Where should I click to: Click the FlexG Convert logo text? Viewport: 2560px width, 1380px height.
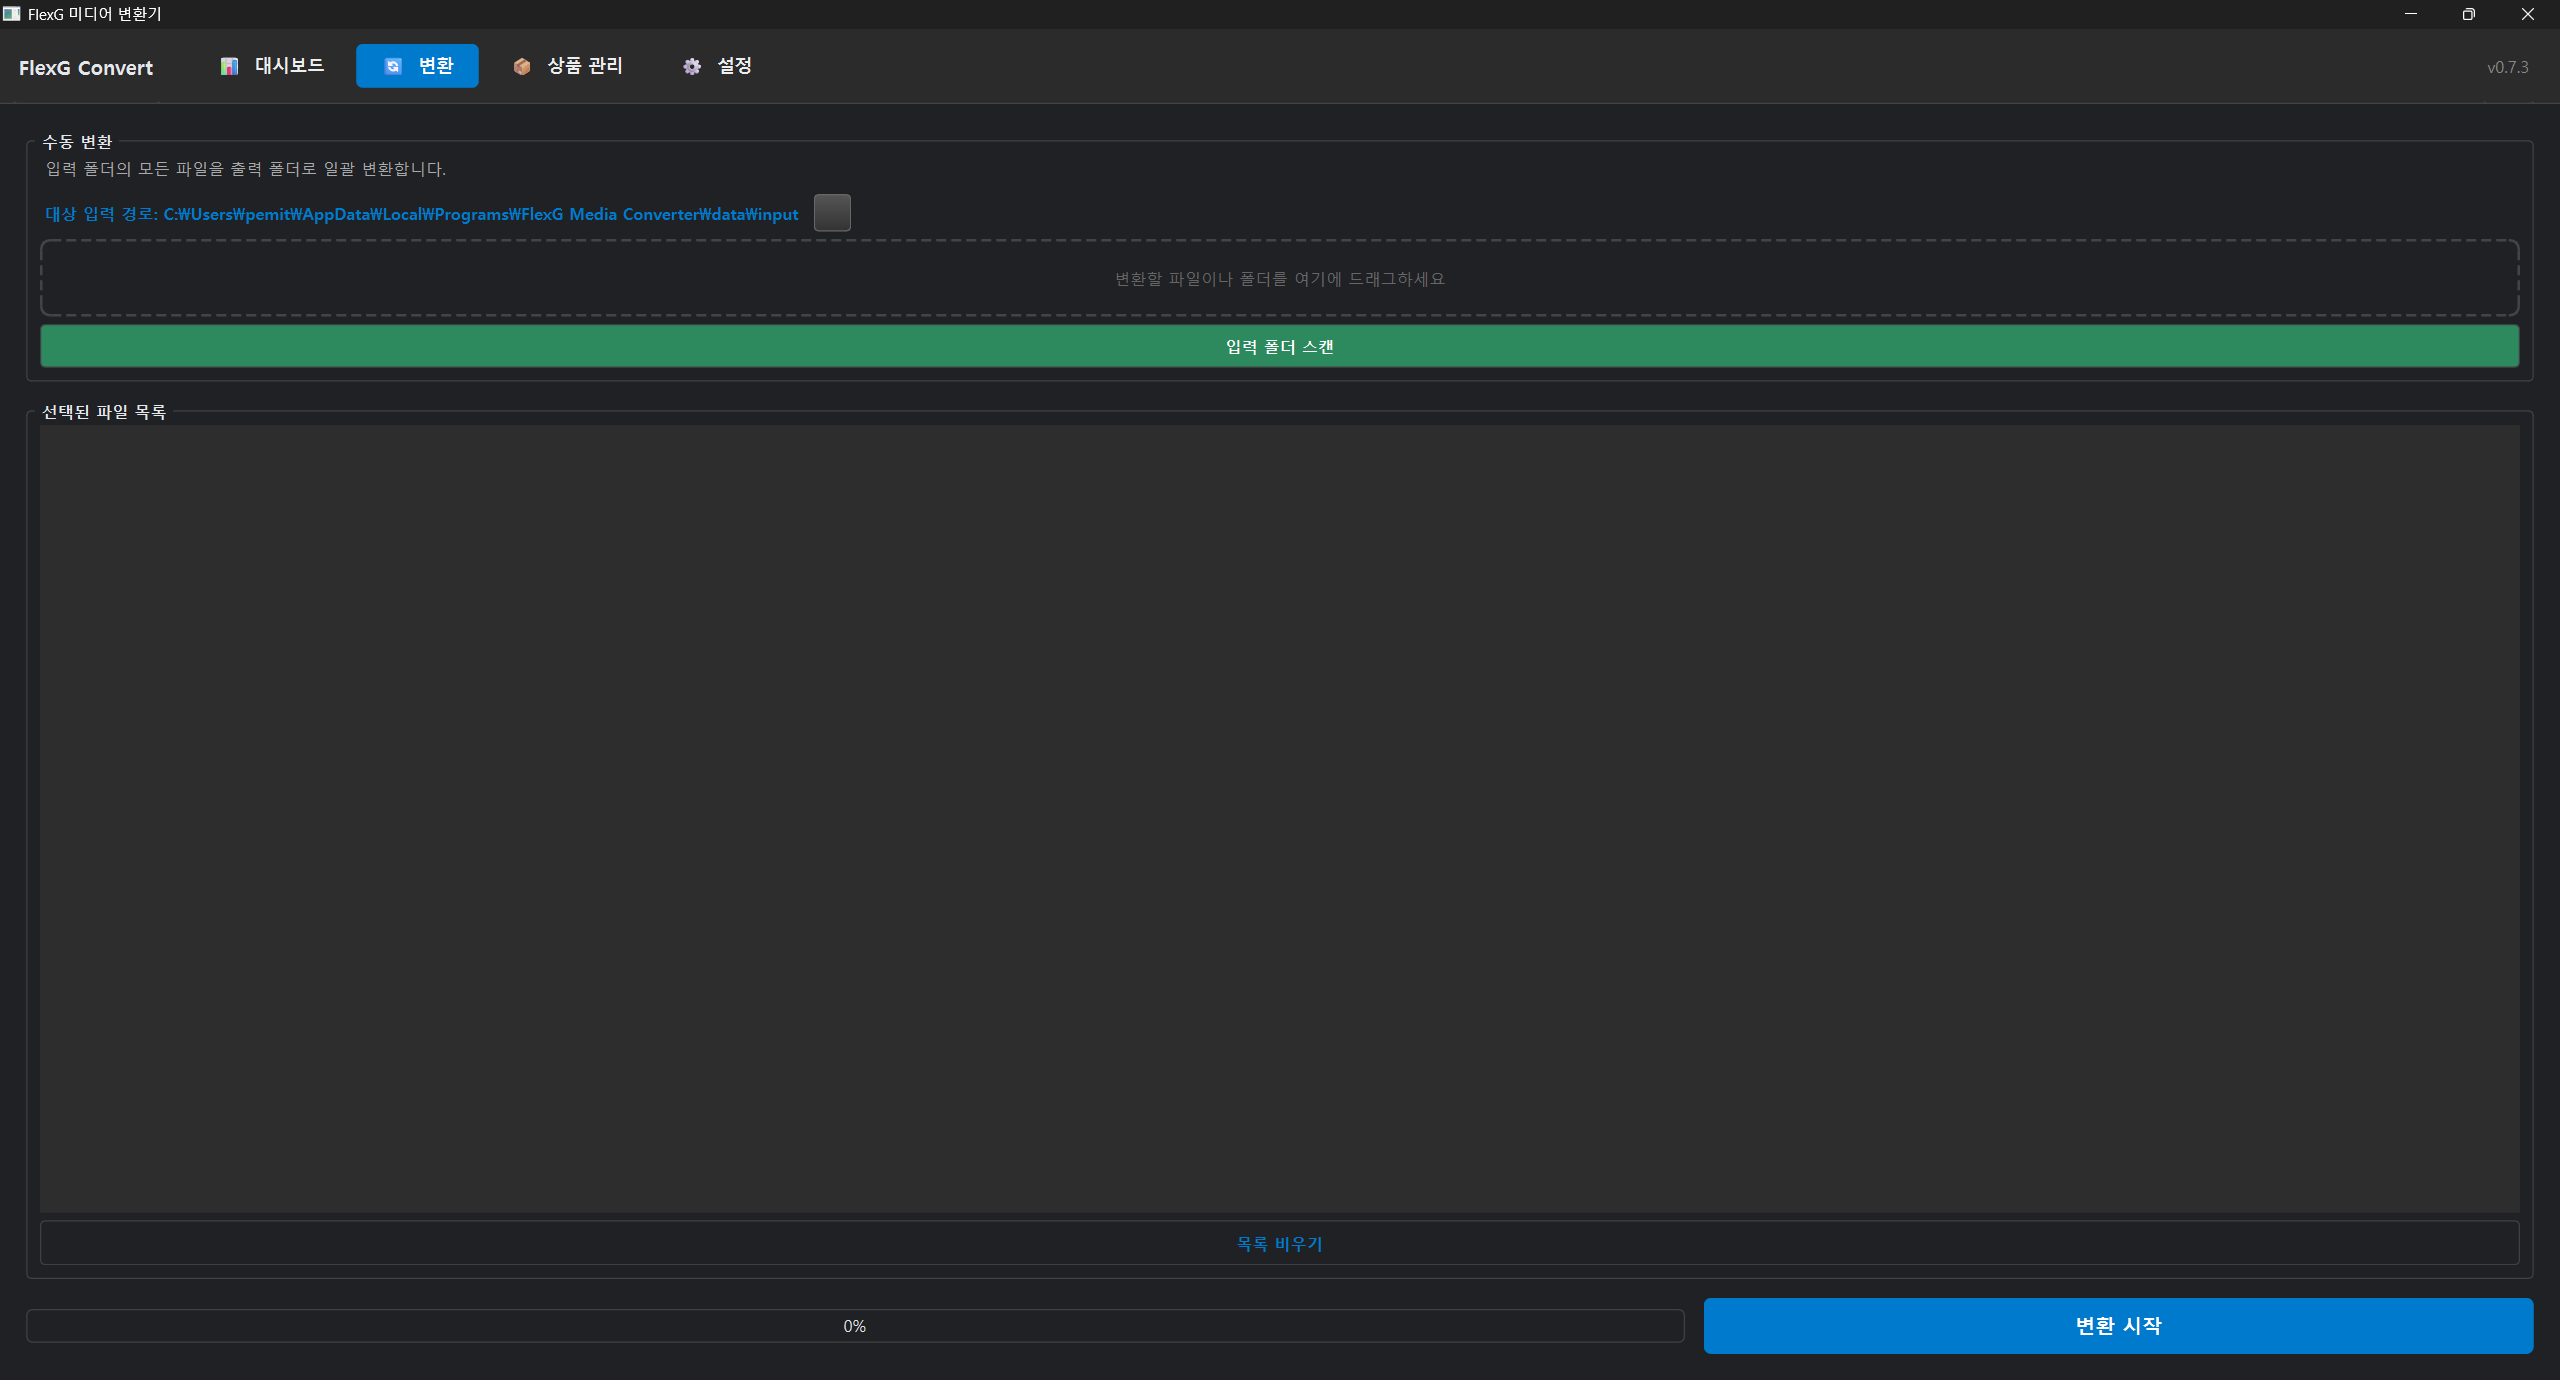click(86, 68)
